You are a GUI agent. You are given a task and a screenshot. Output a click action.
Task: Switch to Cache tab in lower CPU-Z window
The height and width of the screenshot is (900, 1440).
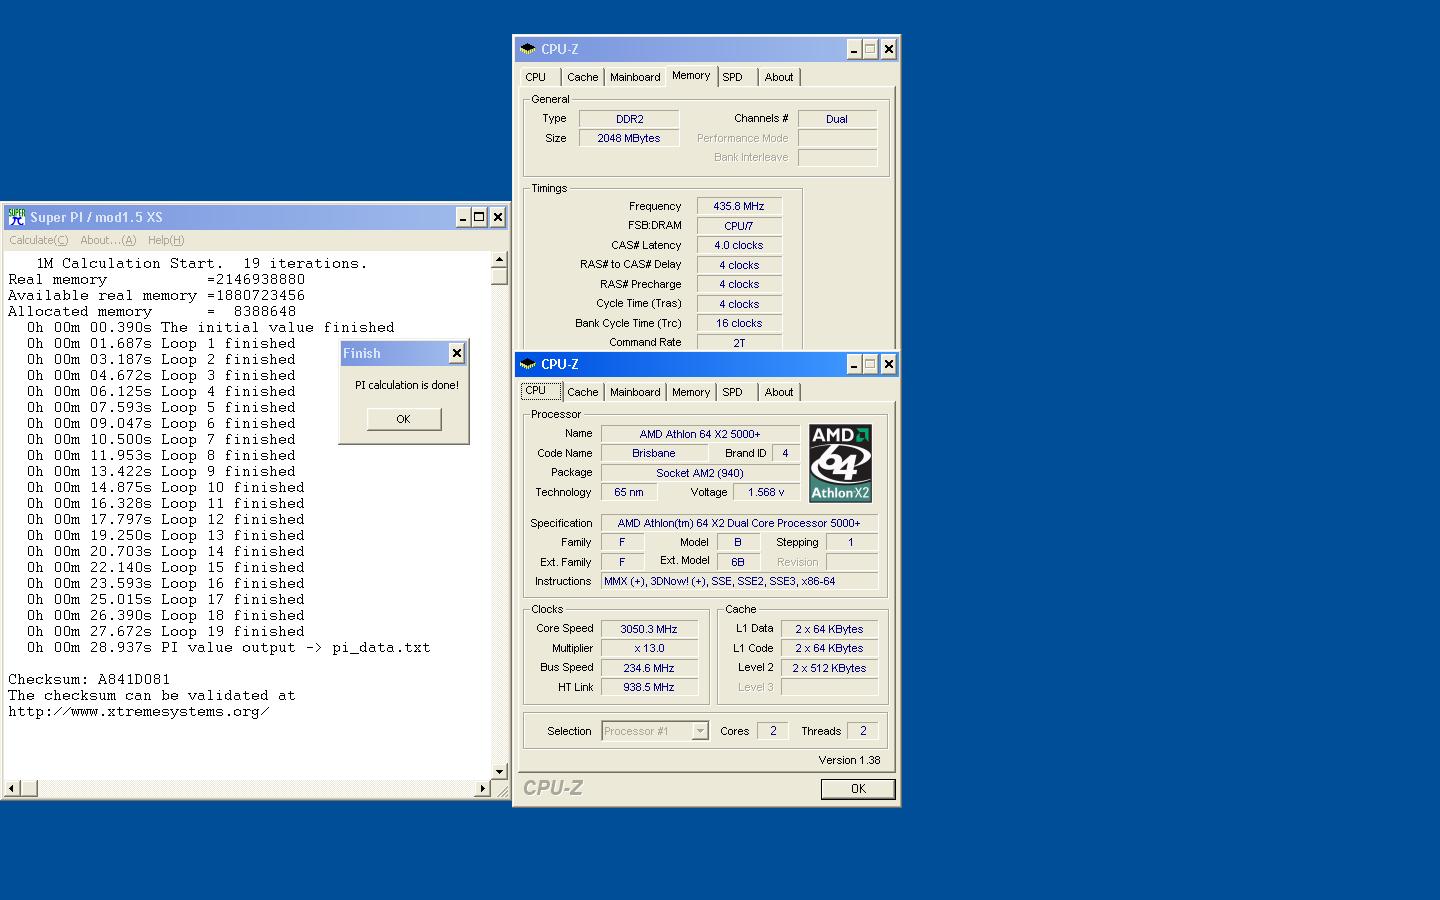(x=582, y=392)
